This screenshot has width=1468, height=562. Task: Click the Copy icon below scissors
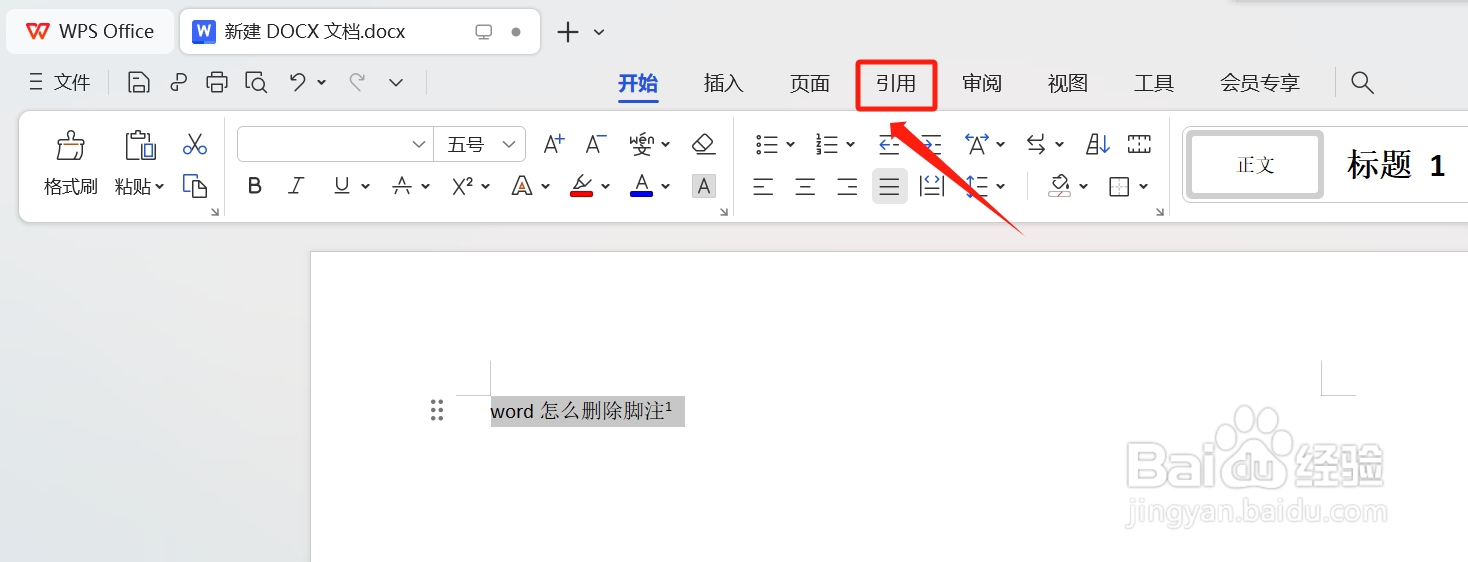coord(195,185)
